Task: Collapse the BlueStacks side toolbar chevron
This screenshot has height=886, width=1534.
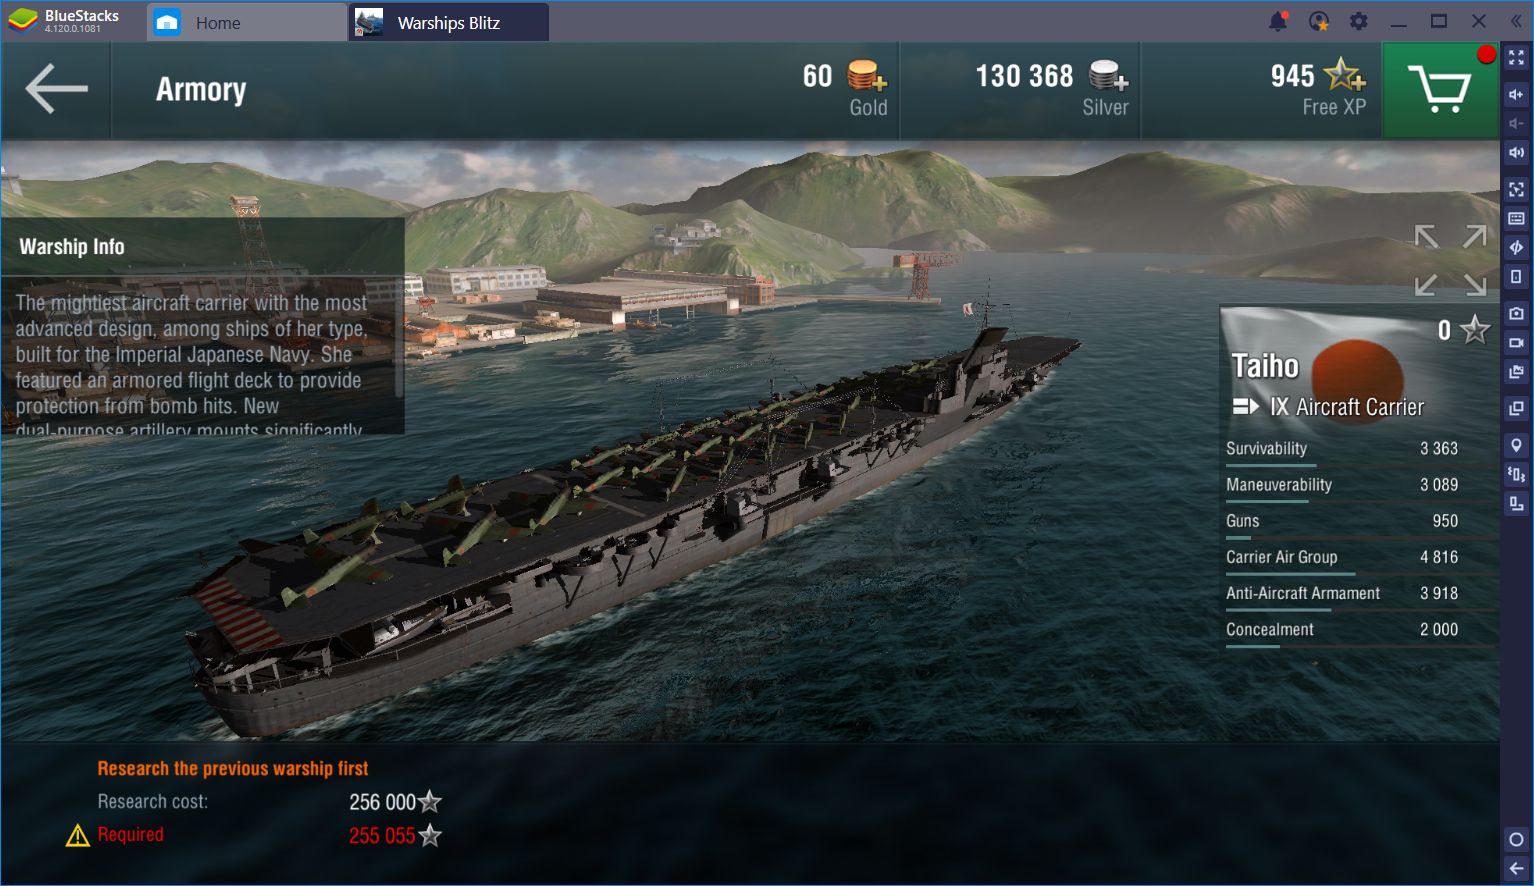Action: click(x=1516, y=21)
